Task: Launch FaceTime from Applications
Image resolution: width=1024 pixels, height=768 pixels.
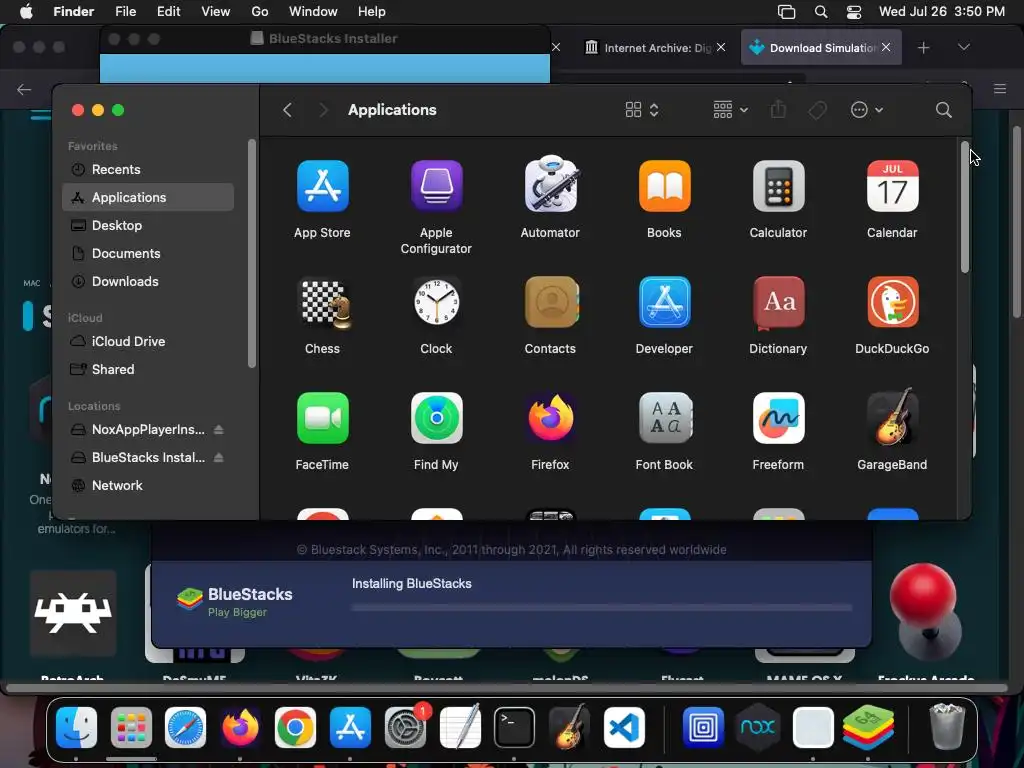Action: coord(323,419)
